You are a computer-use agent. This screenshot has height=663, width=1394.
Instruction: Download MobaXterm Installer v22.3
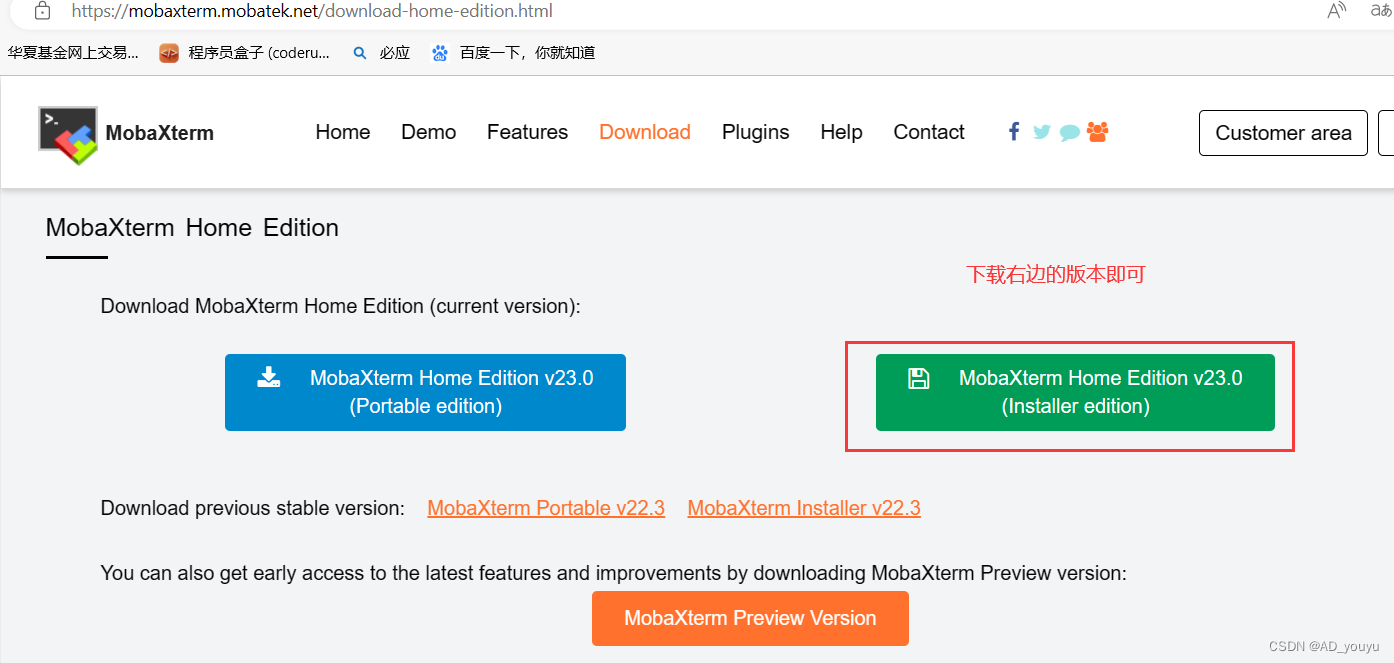click(803, 508)
